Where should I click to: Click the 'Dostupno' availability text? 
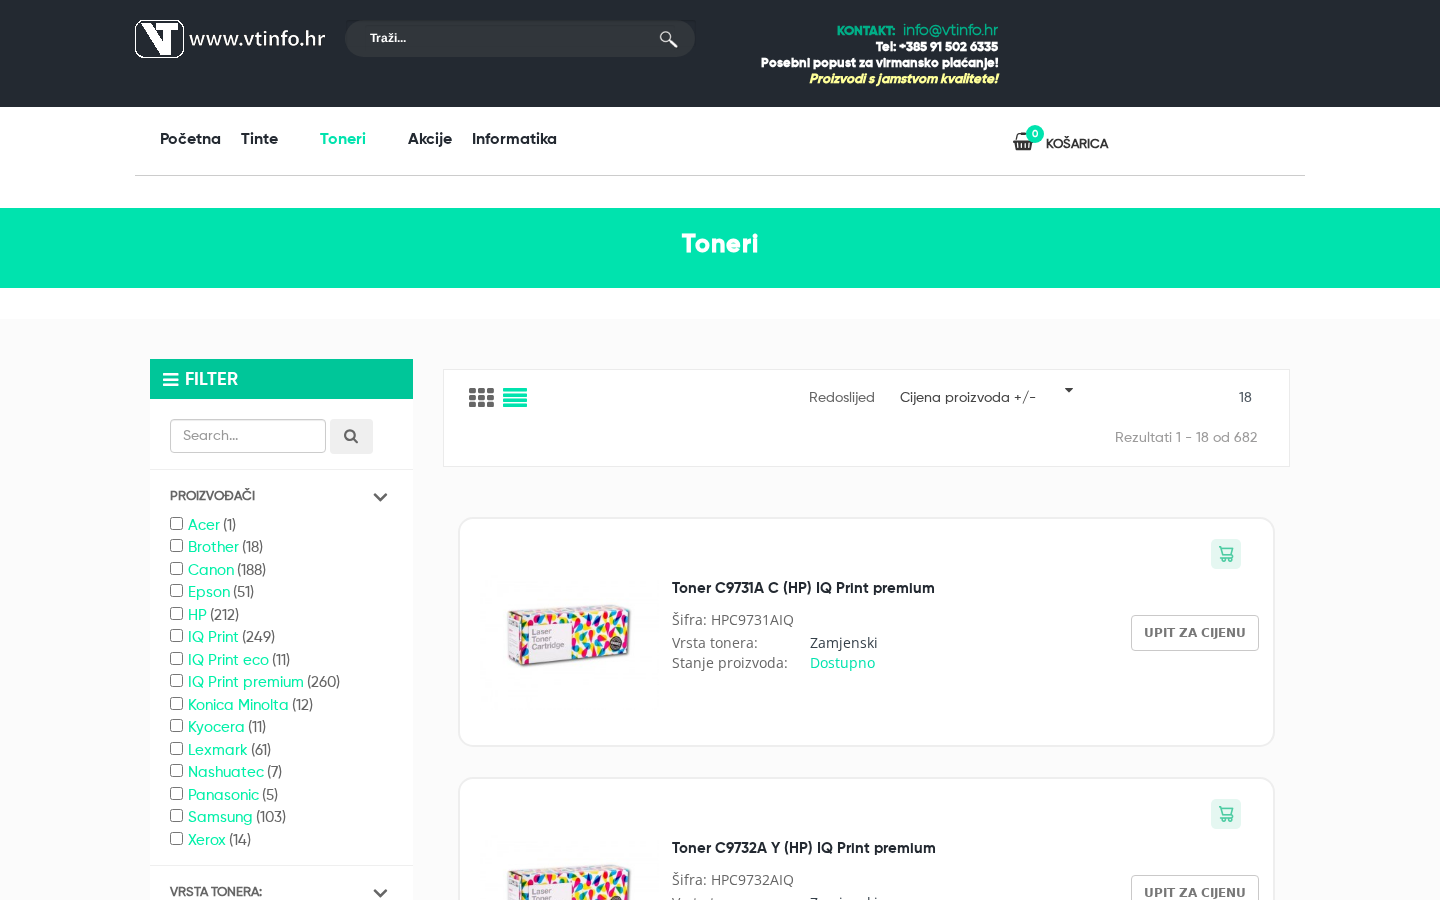842,663
